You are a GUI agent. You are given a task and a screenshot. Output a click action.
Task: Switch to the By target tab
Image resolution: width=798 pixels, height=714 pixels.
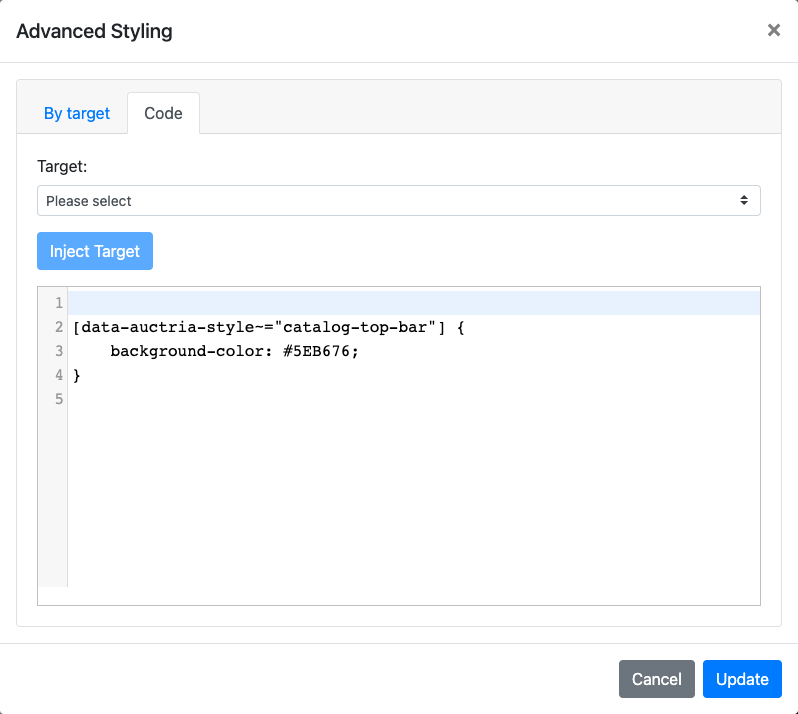click(x=77, y=113)
